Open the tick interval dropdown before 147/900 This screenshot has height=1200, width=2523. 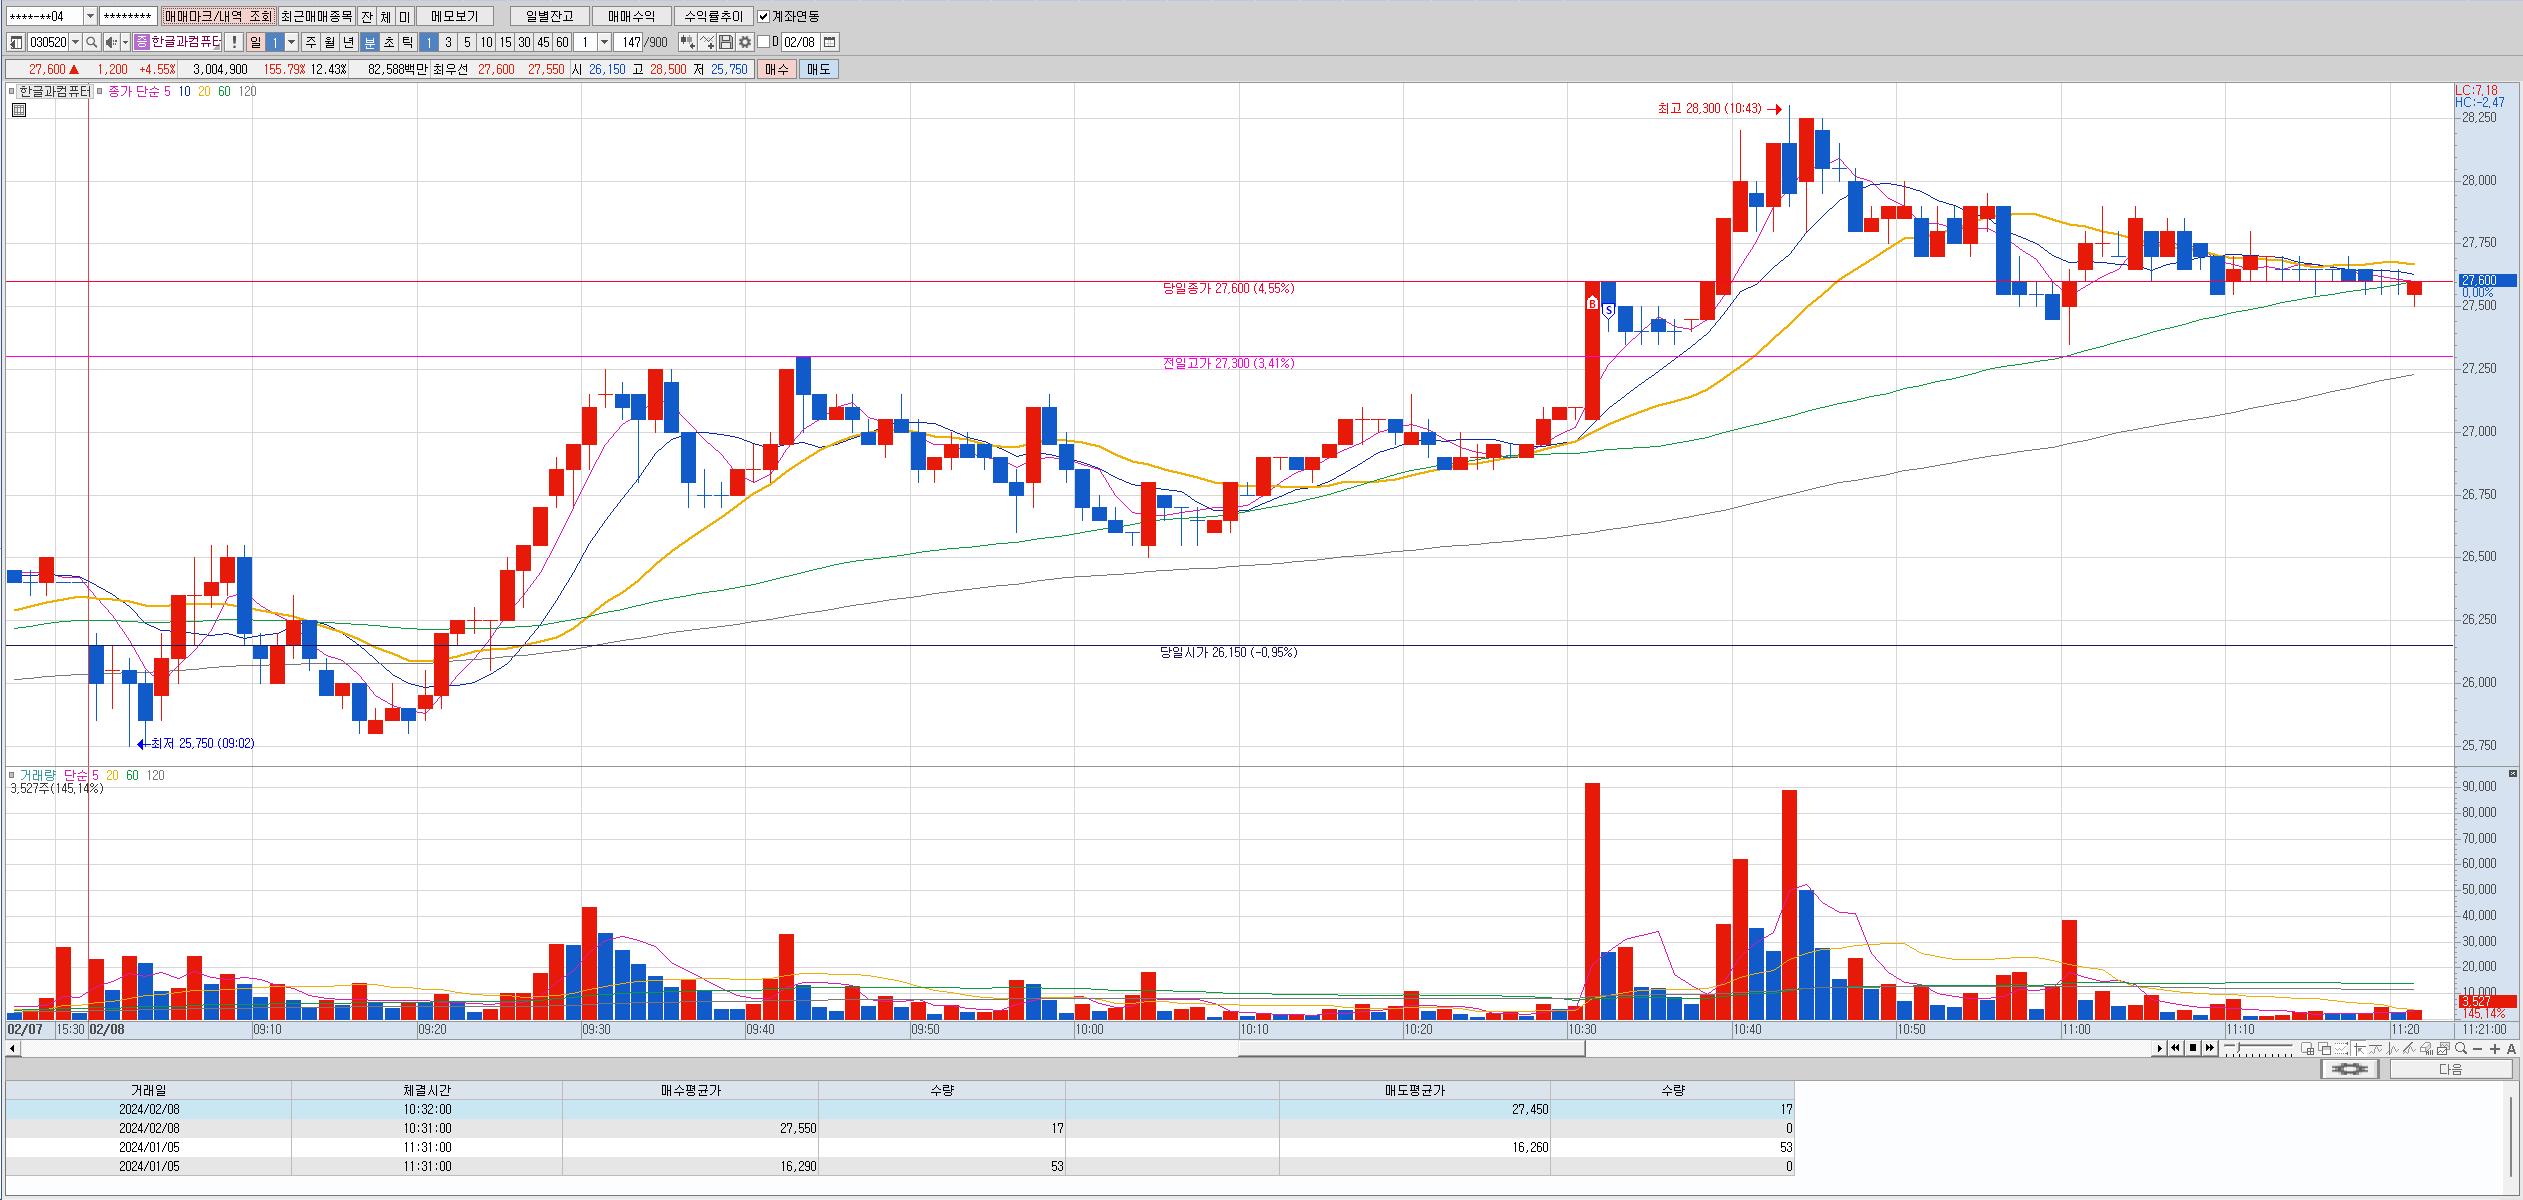click(x=604, y=42)
